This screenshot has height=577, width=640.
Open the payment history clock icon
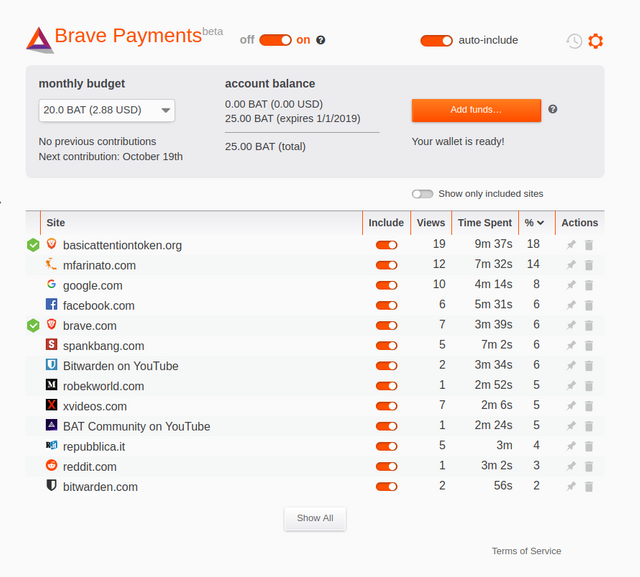point(574,41)
